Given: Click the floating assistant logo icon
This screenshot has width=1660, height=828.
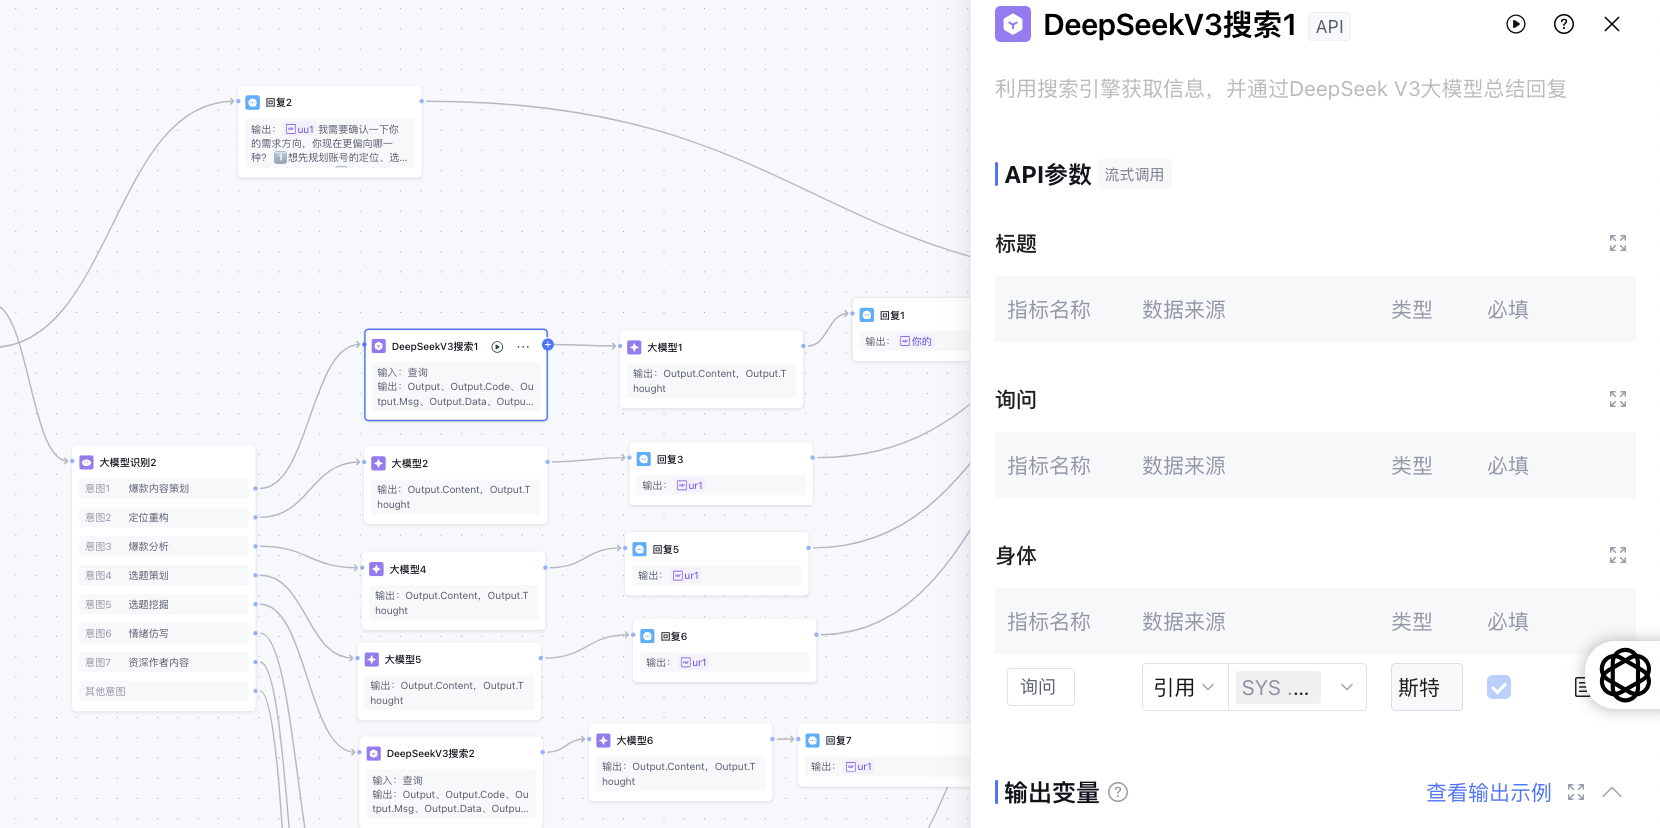Looking at the screenshot, I should (x=1625, y=675).
